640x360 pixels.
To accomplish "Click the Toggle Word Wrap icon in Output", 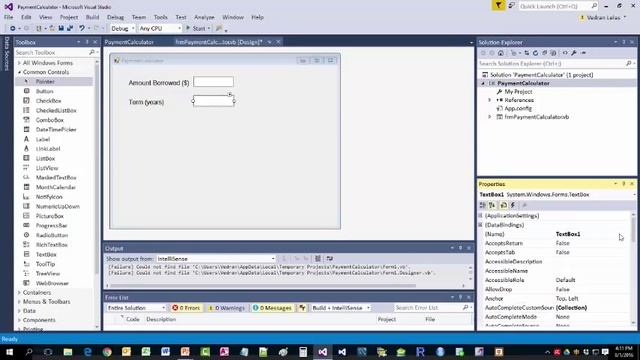I will click(x=330, y=259).
